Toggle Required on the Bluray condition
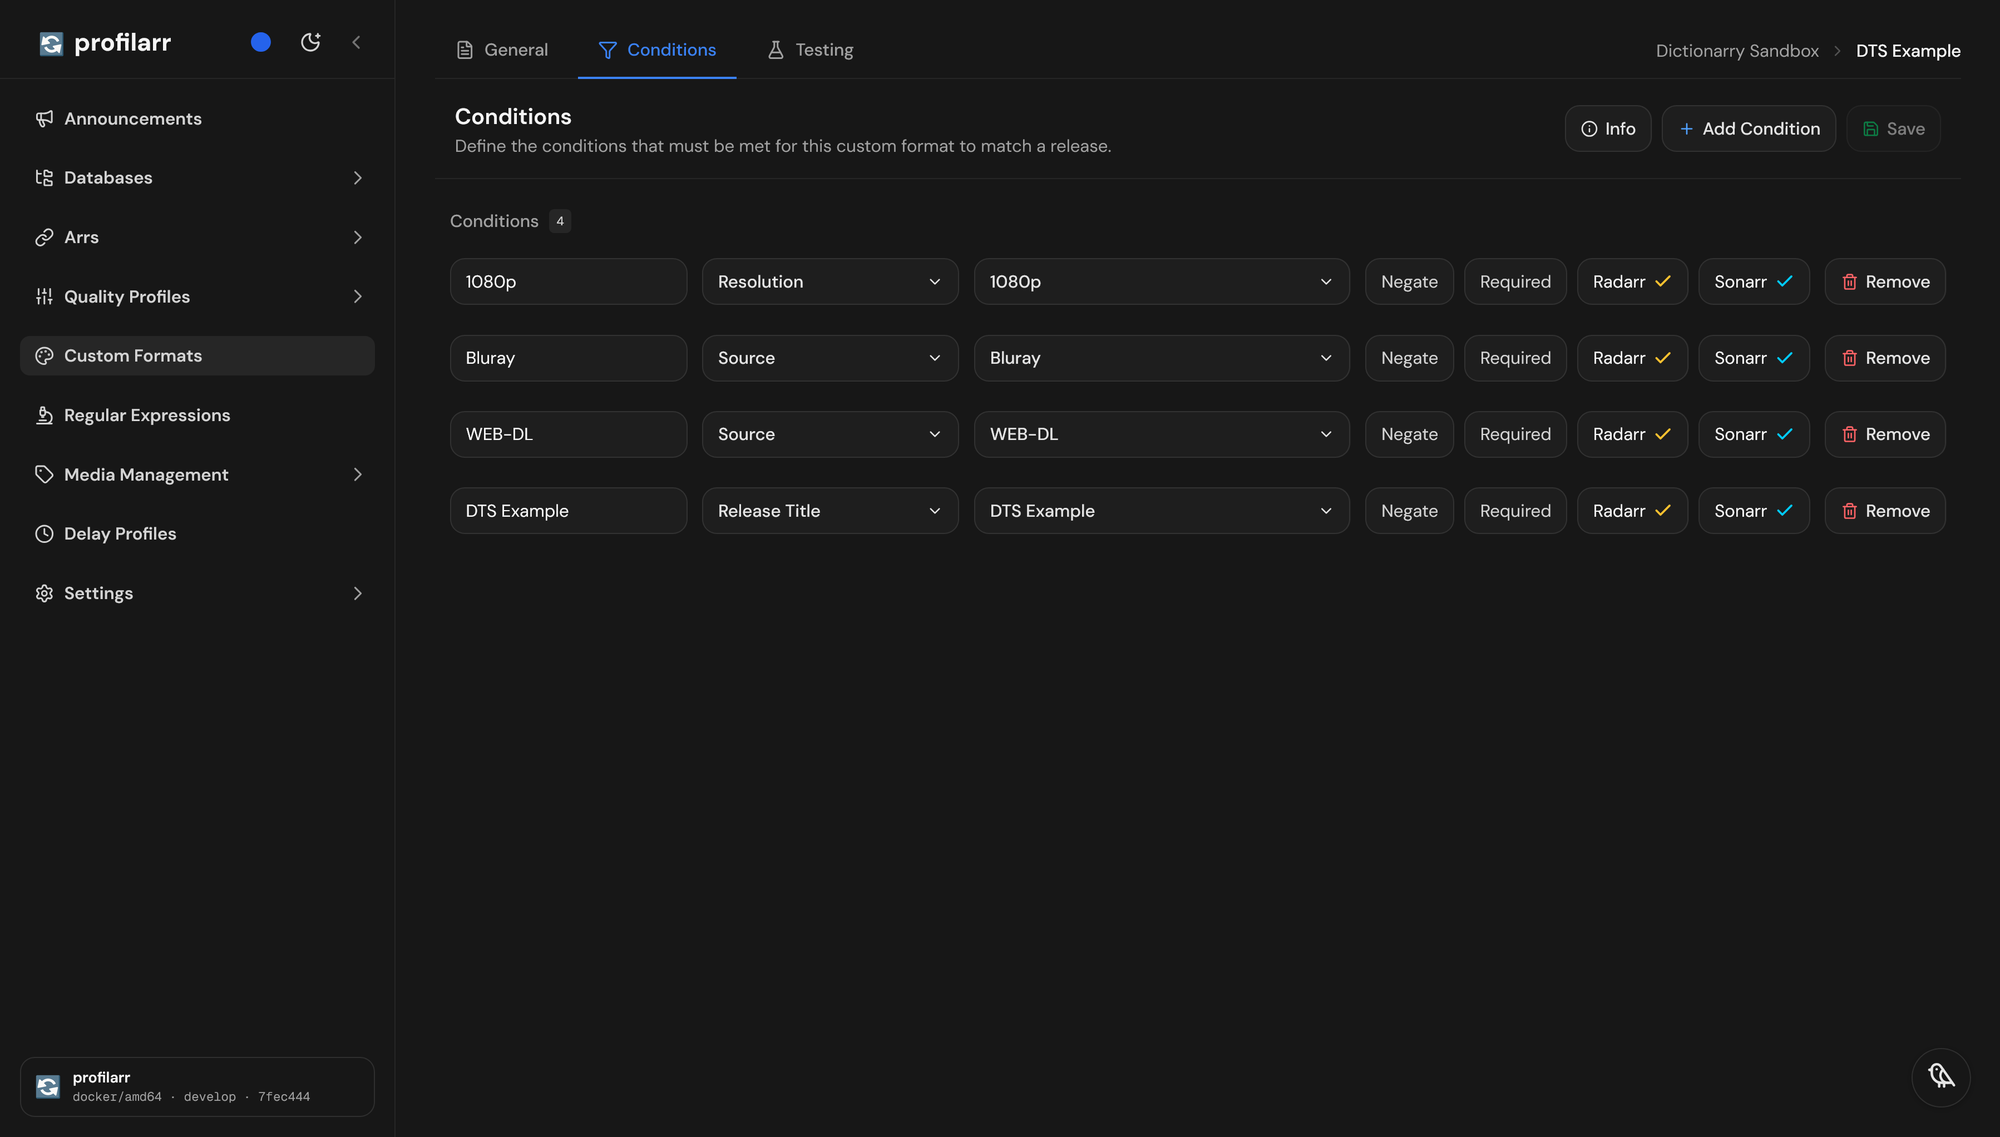Viewport: 2000px width, 1137px height. [x=1515, y=358]
